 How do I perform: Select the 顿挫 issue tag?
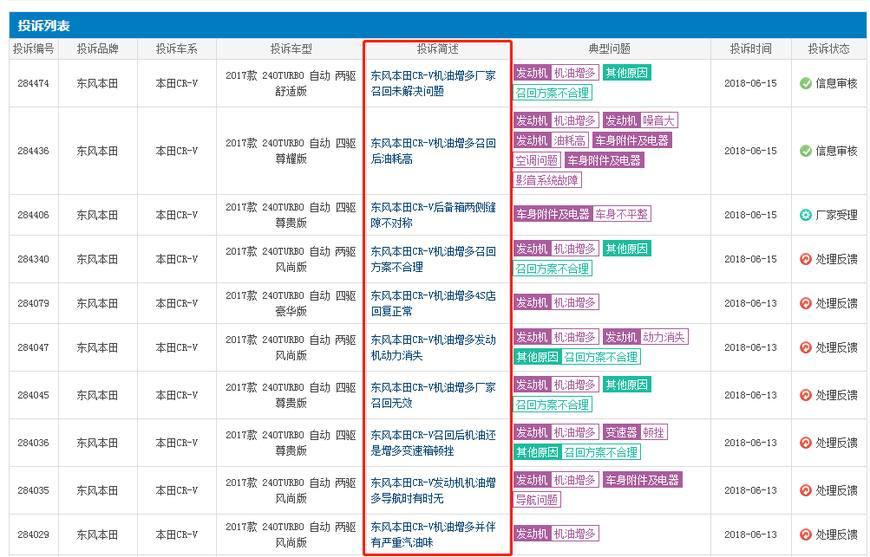click(x=653, y=432)
